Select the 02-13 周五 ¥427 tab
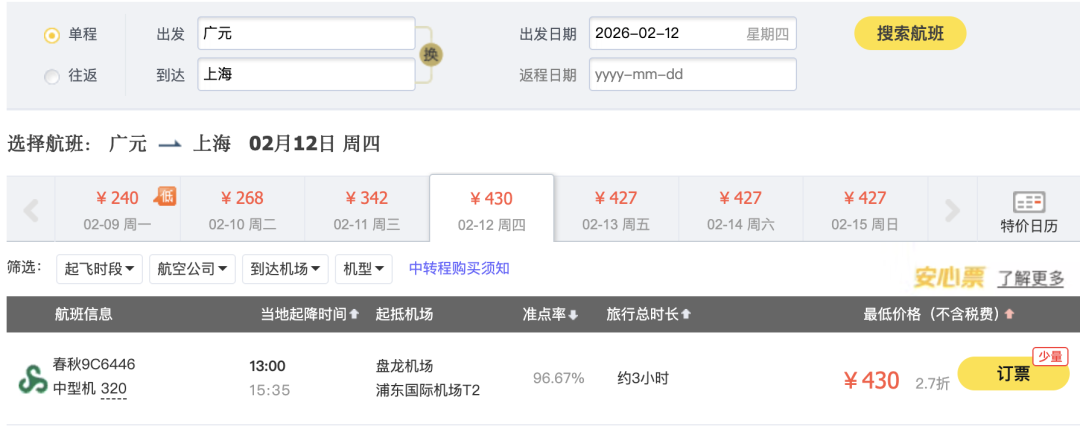 click(x=616, y=210)
